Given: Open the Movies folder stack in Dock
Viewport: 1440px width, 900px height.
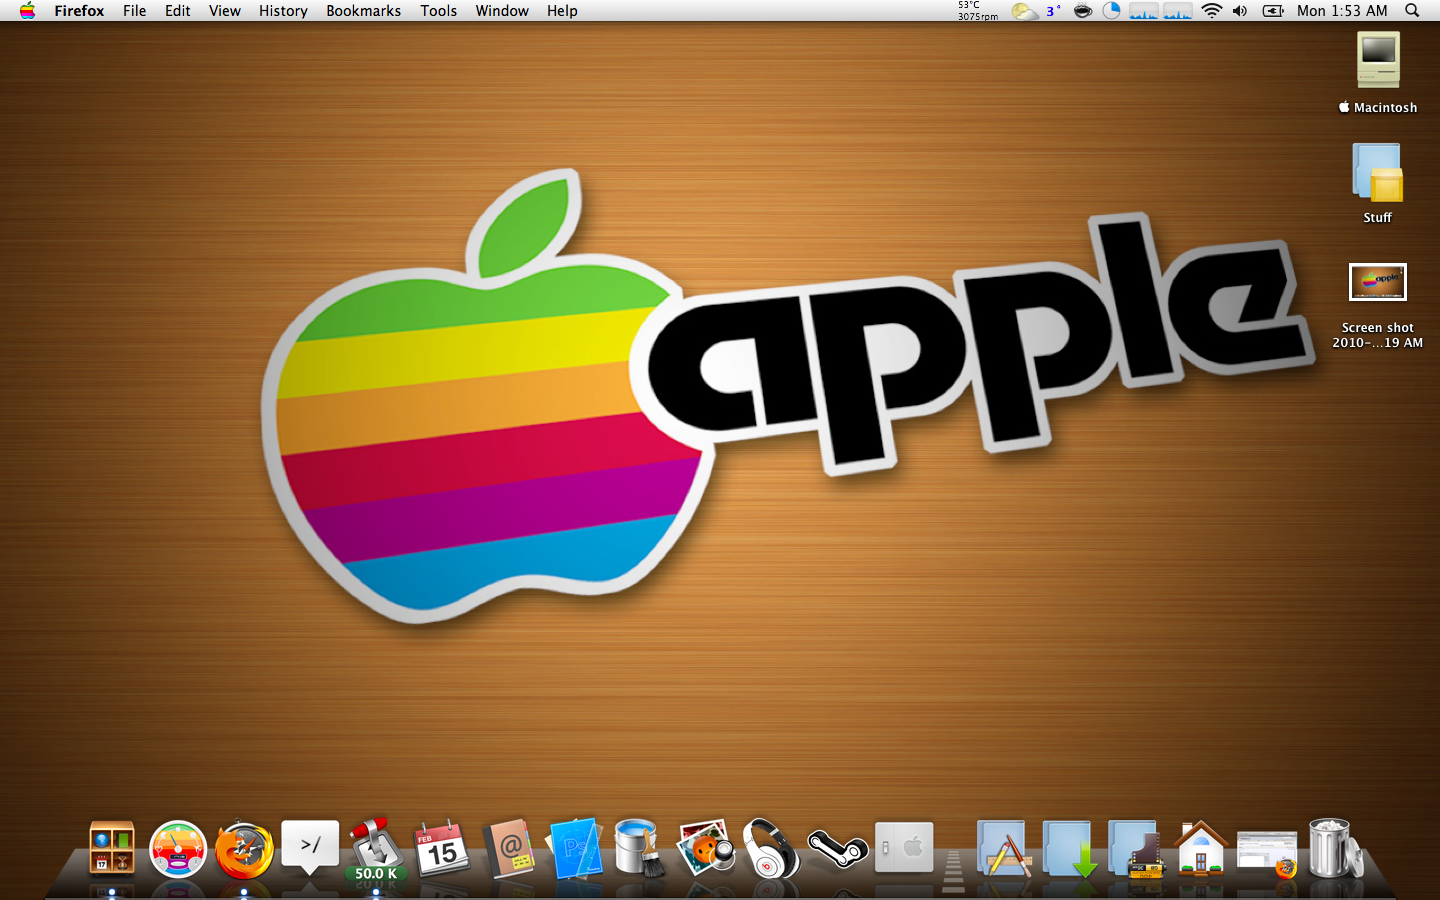Looking at the screenshot, I should (1136, 849).
